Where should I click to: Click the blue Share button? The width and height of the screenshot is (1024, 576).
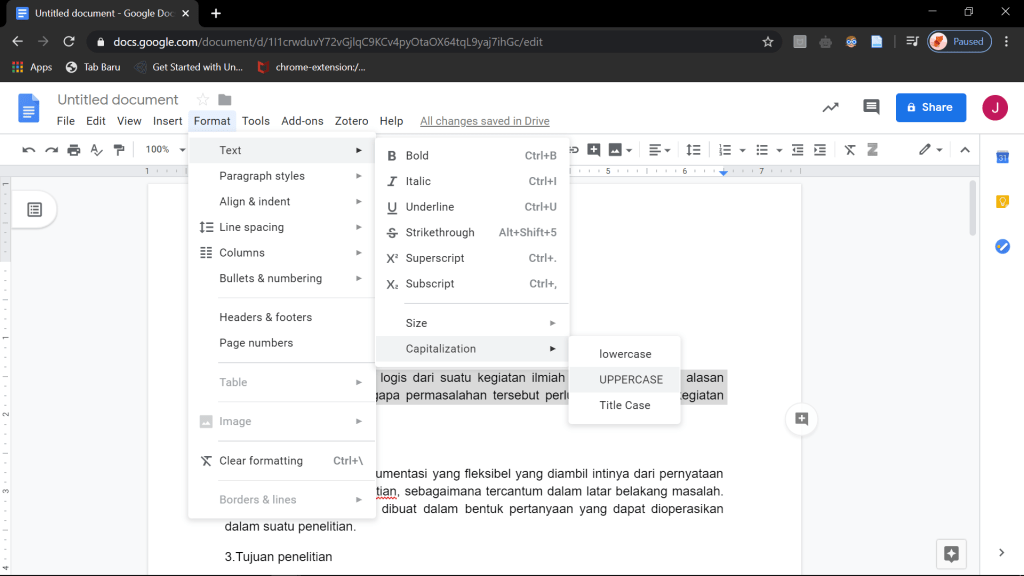[x=930, y=107]
